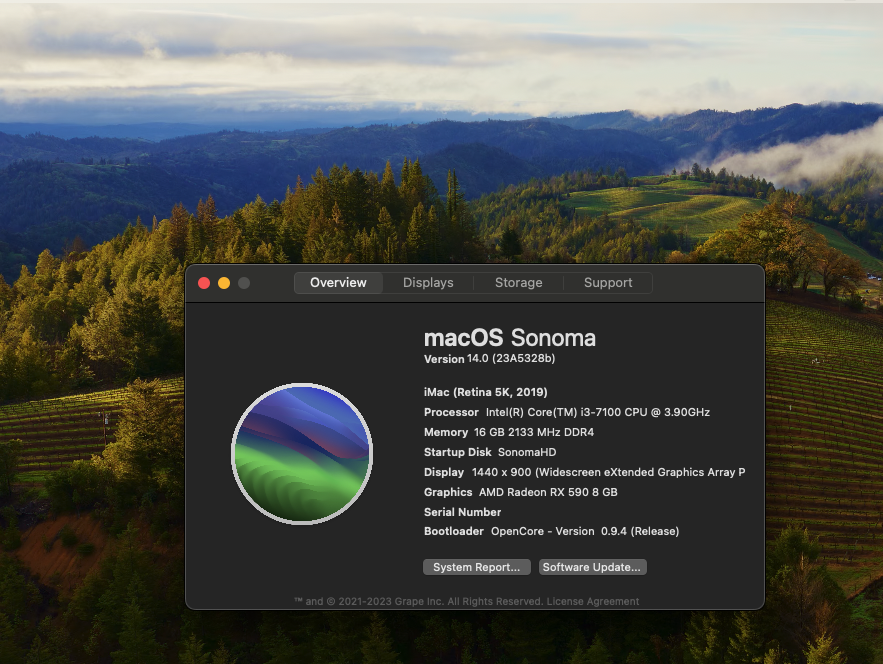The height and width of the screenshot is (664, 883).
Task: Minimize window with the yellow button
Action: coord(224,283)
